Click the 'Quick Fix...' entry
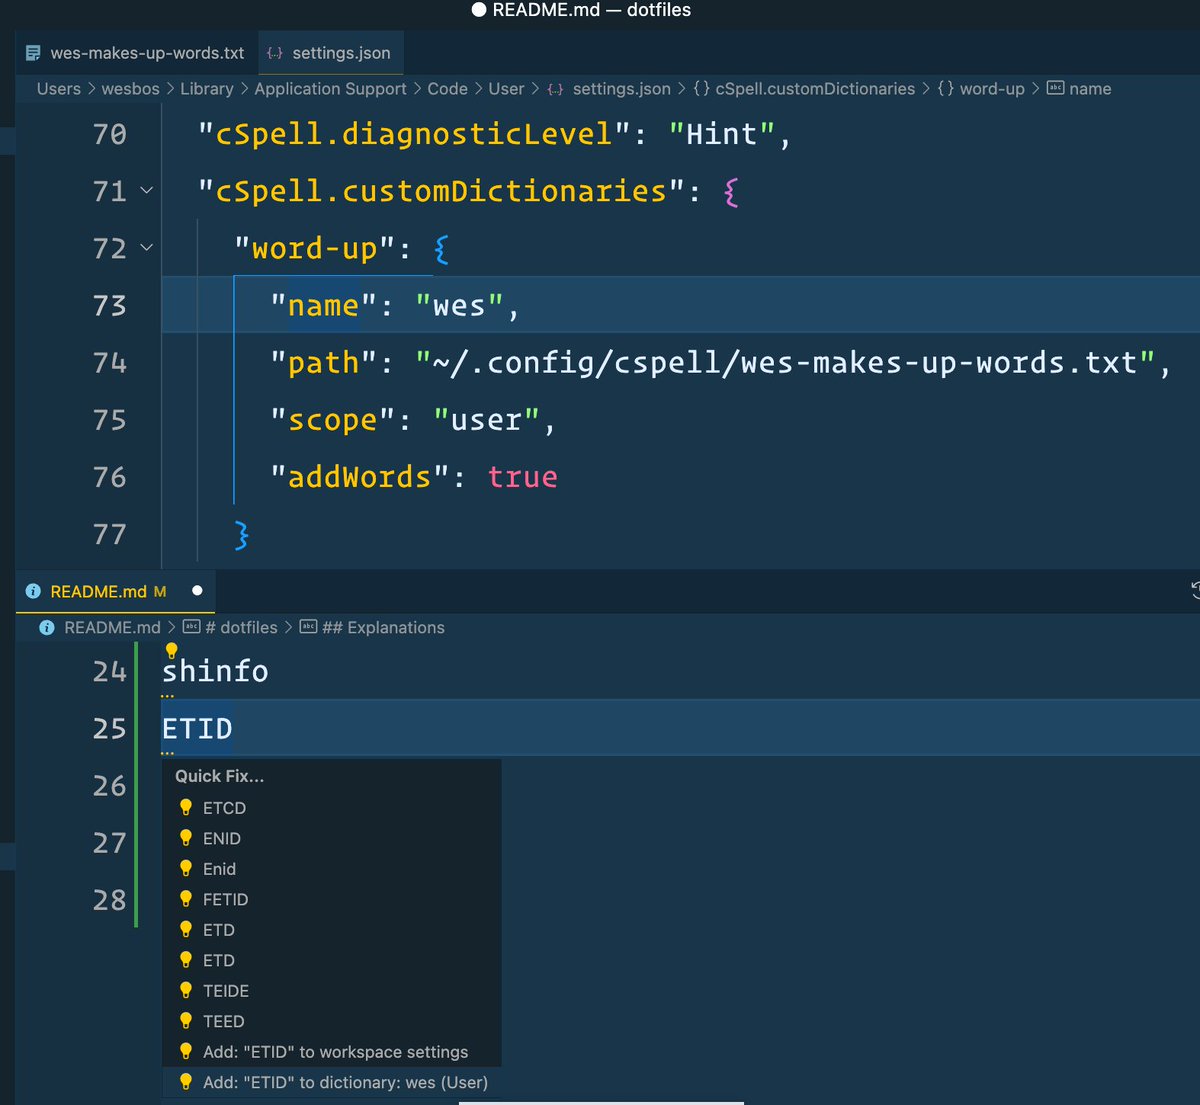 219,776
